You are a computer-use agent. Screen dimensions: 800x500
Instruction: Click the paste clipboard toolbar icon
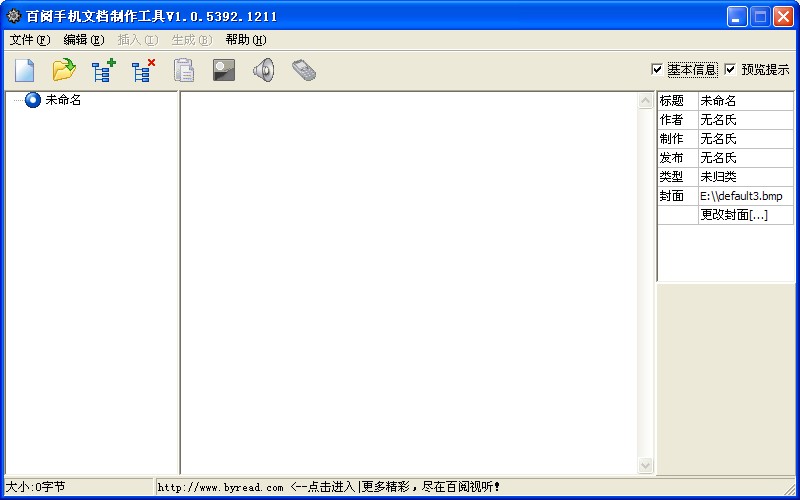(x=184, y=70)
